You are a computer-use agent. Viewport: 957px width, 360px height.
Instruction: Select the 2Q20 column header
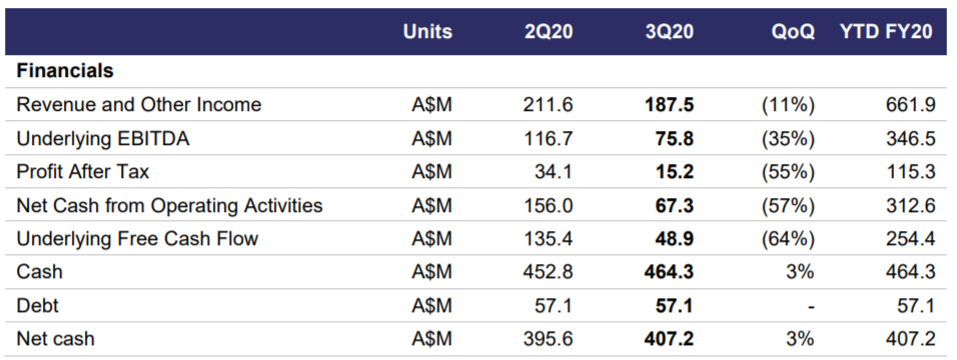tap(549, 32)
